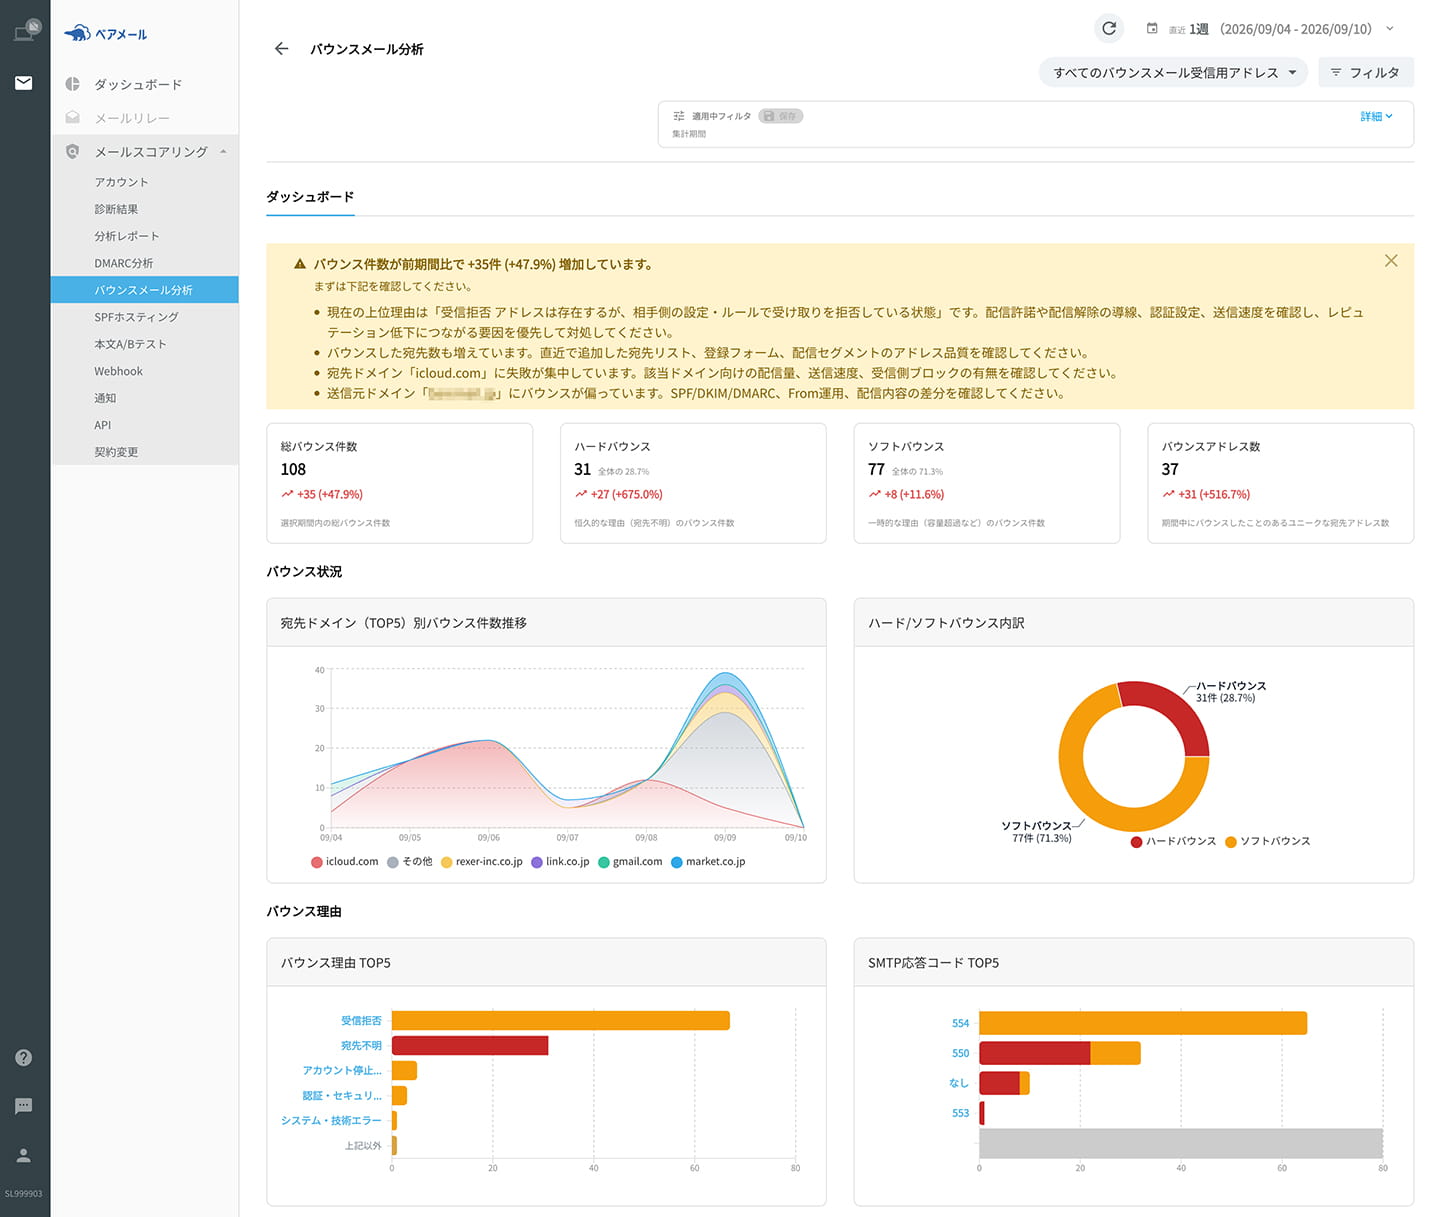The width and height of the screenshot is (1440, 1217).
Task: Open the help question mark icon
Action: pos(24,1058)
